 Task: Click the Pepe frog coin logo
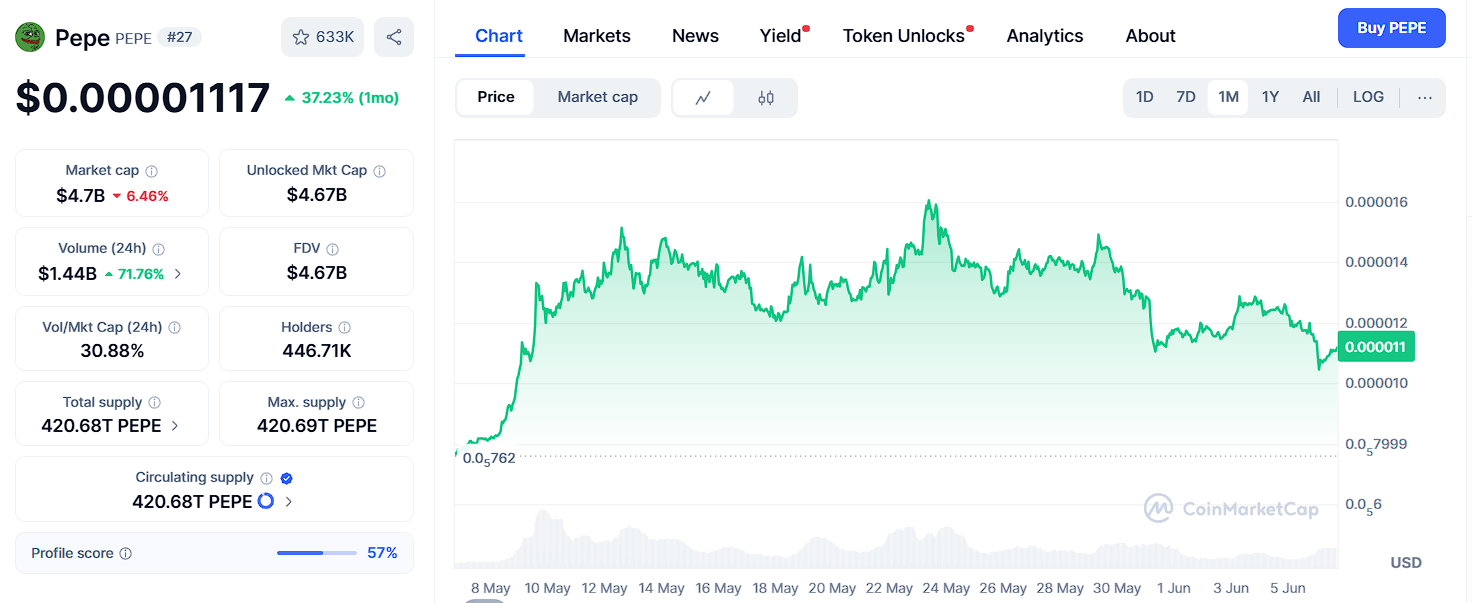point(31,37)
